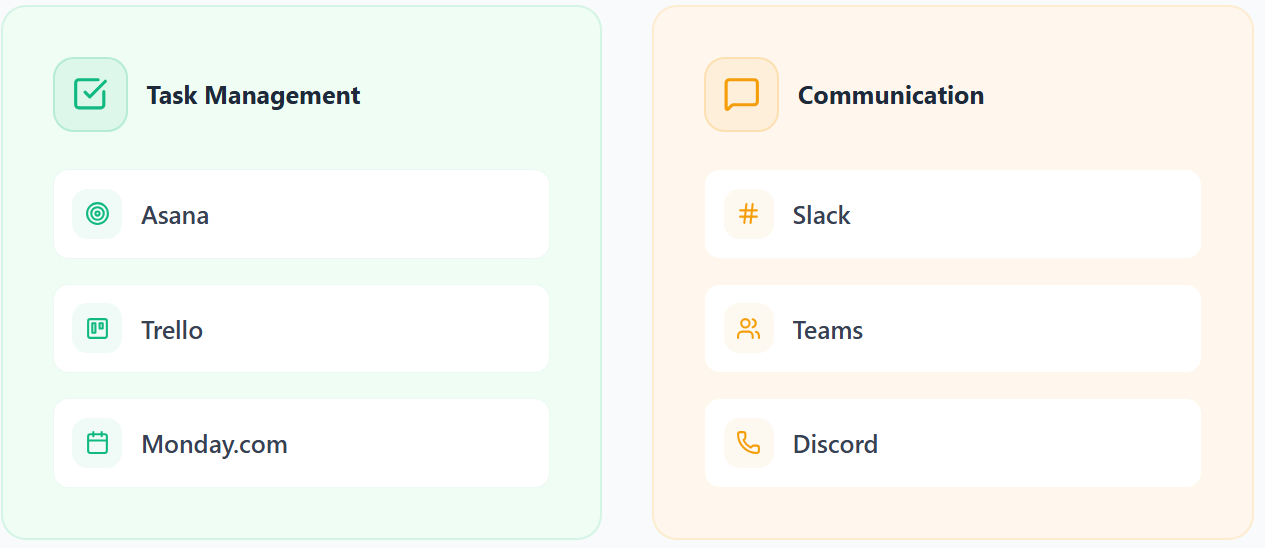Select the Slack row
The height and width of the screenshot is (548, 1265).
(x=952, y=214)
